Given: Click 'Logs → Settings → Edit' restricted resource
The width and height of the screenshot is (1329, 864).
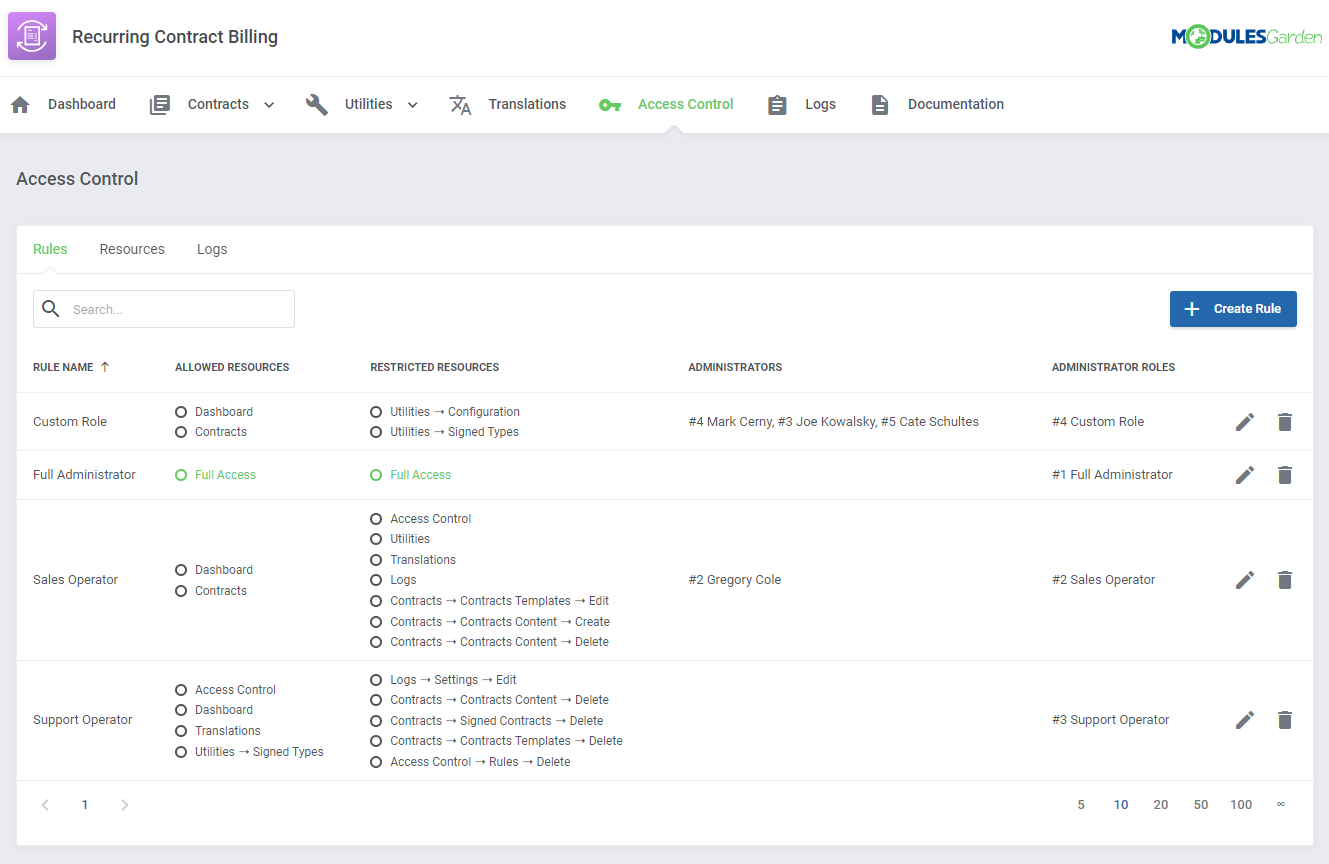Looking at the screenshot, I should [x=453, y=680].
